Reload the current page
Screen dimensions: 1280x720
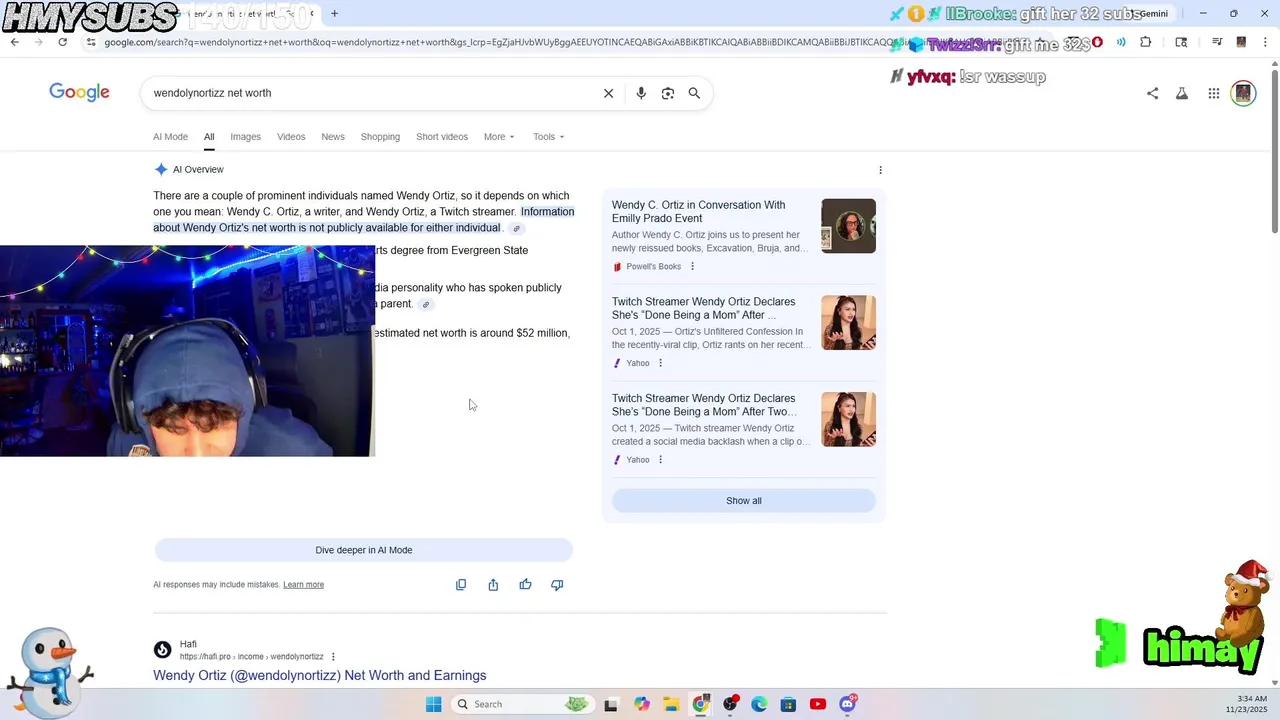(x=62, y=42)
